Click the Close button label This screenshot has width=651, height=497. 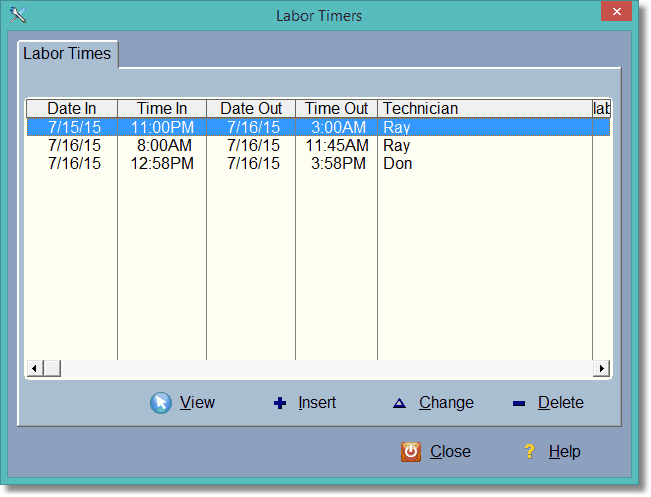450,451
